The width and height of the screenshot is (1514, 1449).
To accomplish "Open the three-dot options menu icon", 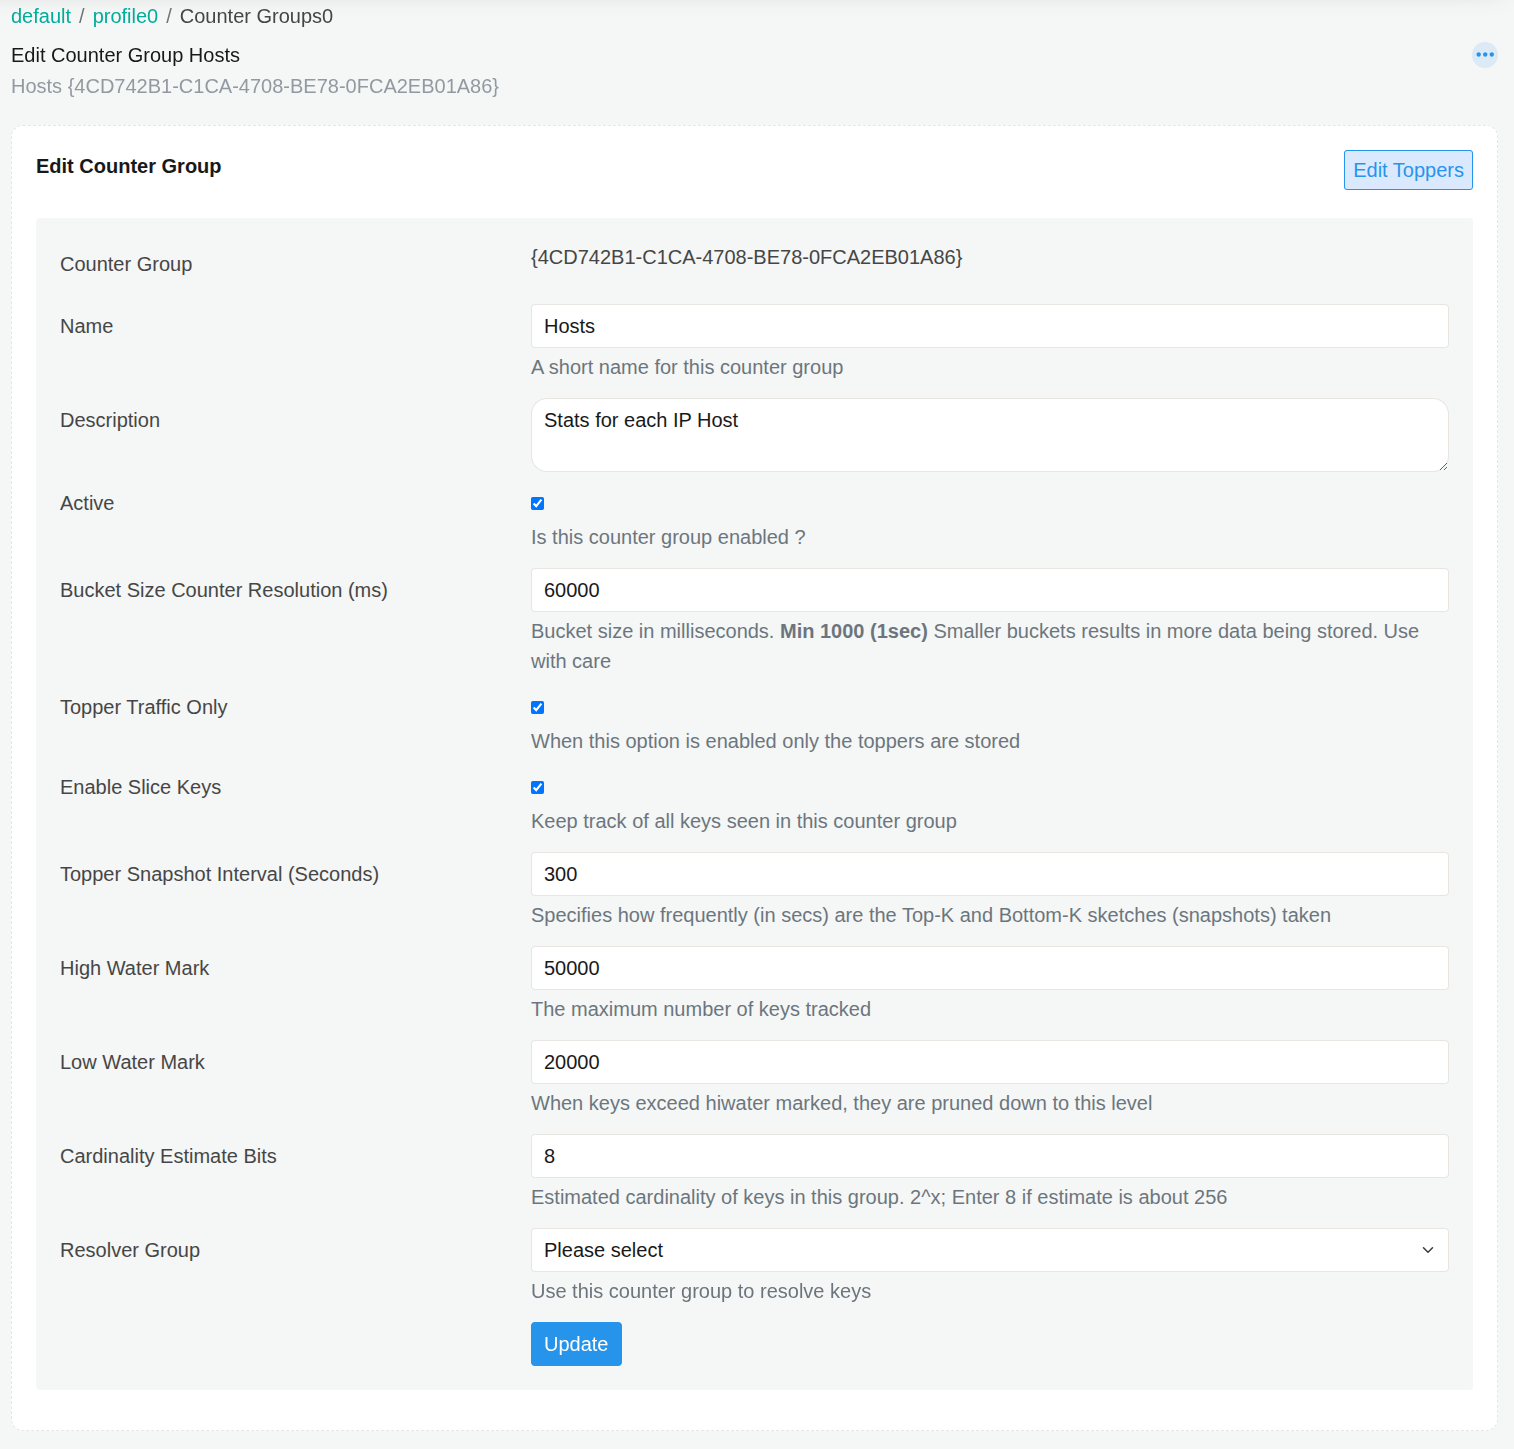I will tap(1485, 55).
